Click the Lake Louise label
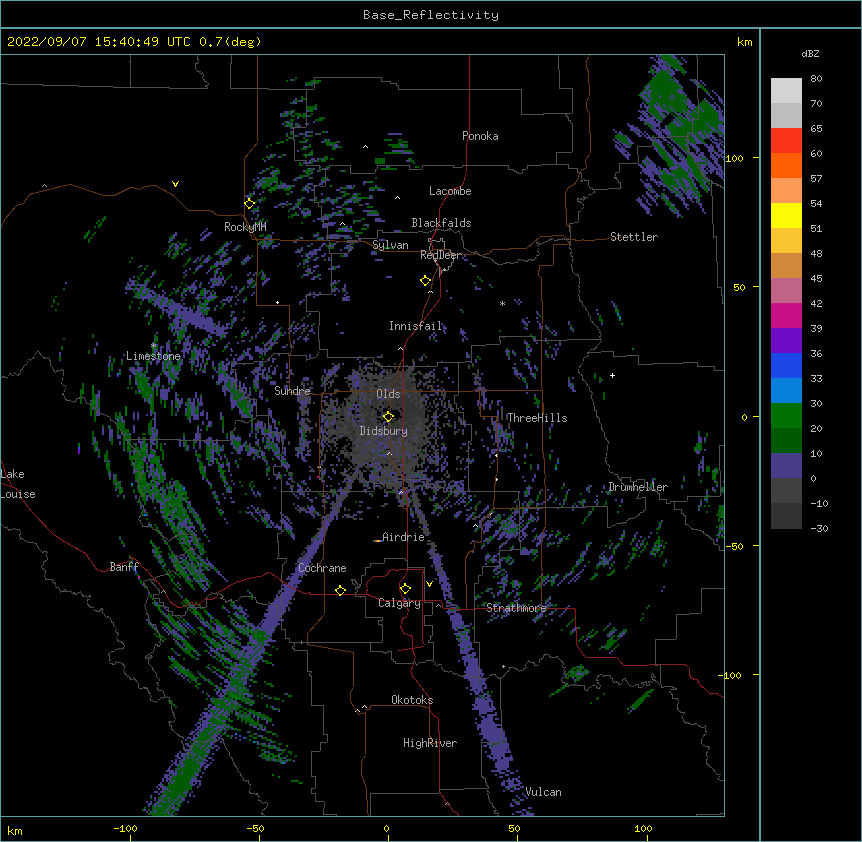The image size is (862, 842). click(x=16, y=484)
